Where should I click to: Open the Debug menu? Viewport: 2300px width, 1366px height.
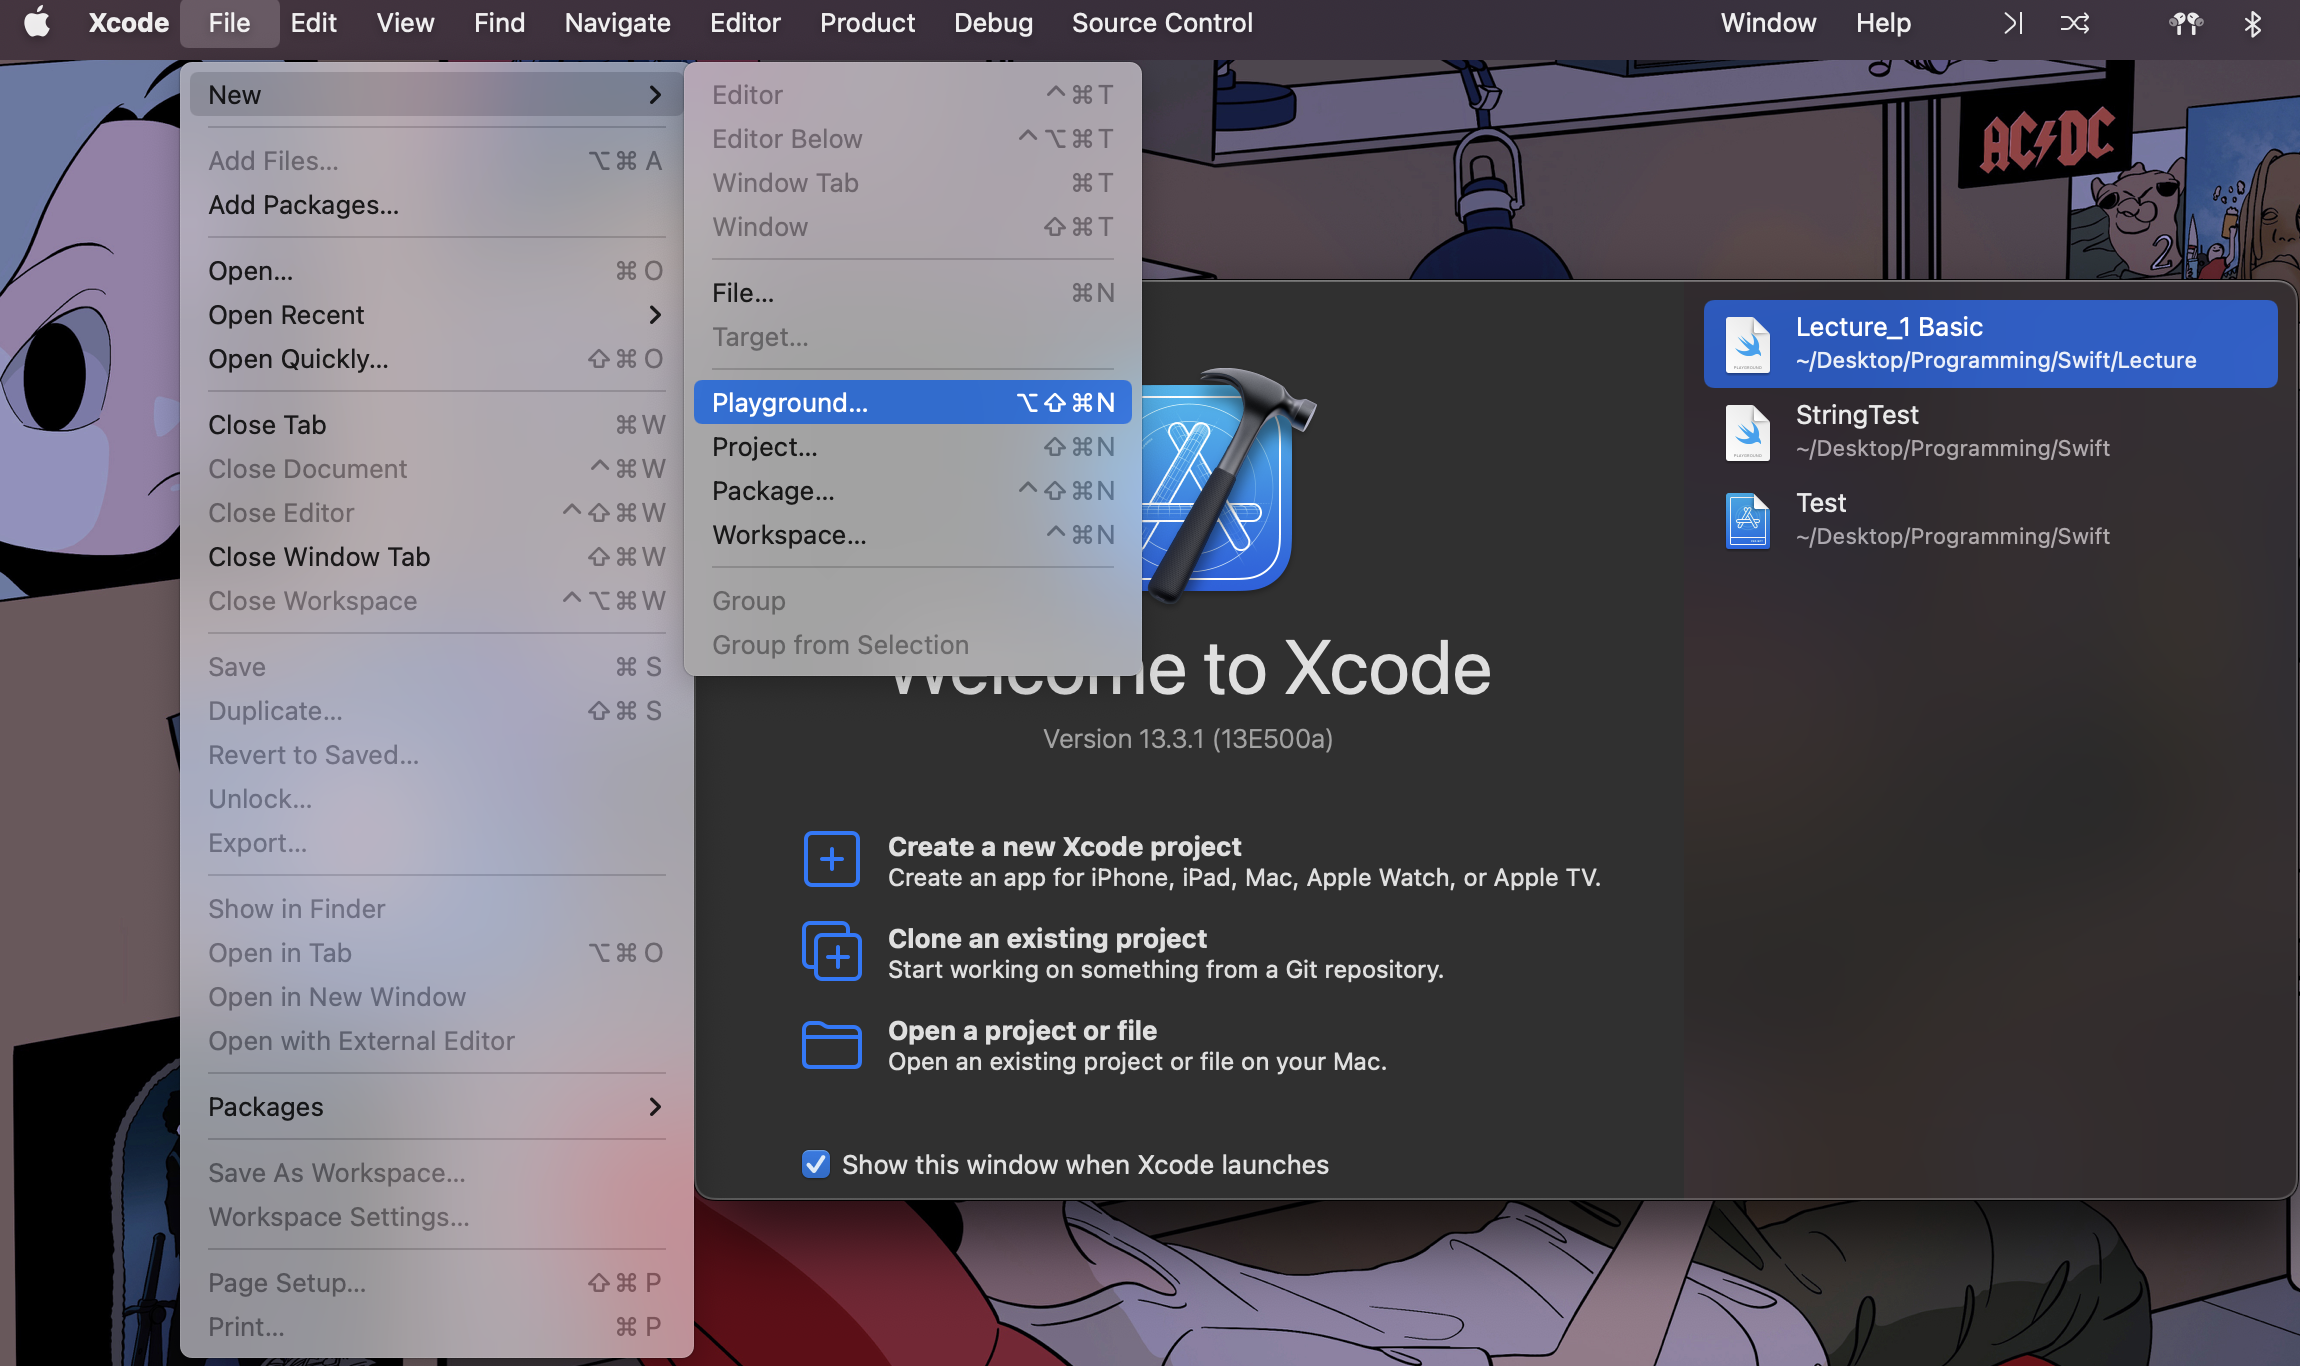click(x=993, y=23)
